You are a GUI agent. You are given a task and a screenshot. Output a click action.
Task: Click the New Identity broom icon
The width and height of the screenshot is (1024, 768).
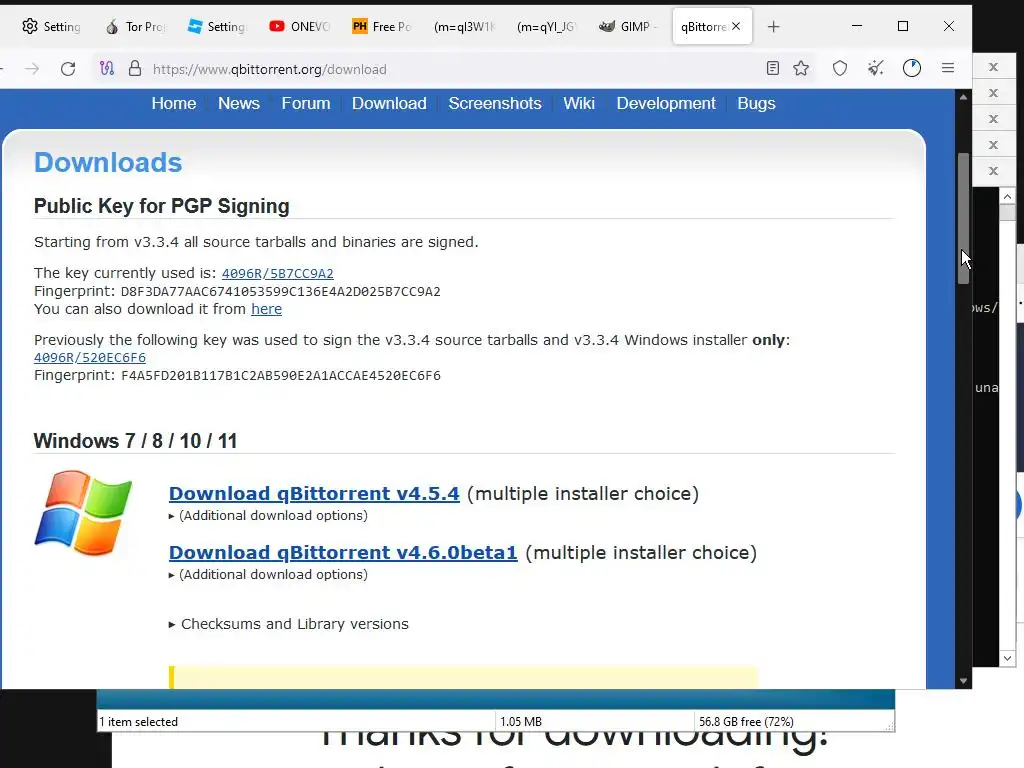[876, 68]
